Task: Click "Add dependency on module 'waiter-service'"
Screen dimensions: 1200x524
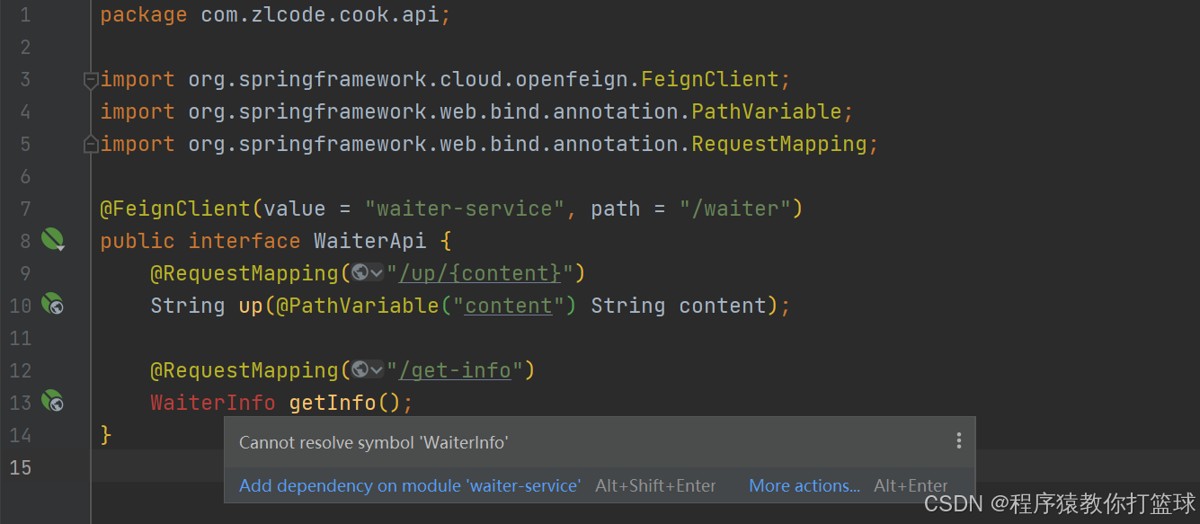Action: point(409,486)
